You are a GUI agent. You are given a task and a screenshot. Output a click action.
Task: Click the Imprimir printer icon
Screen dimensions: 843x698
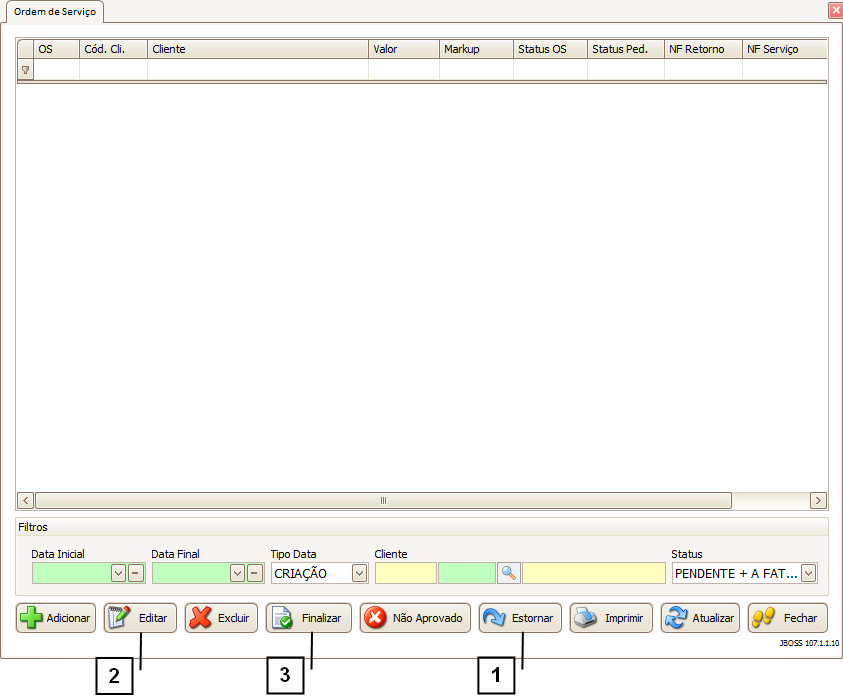(586, 618)
